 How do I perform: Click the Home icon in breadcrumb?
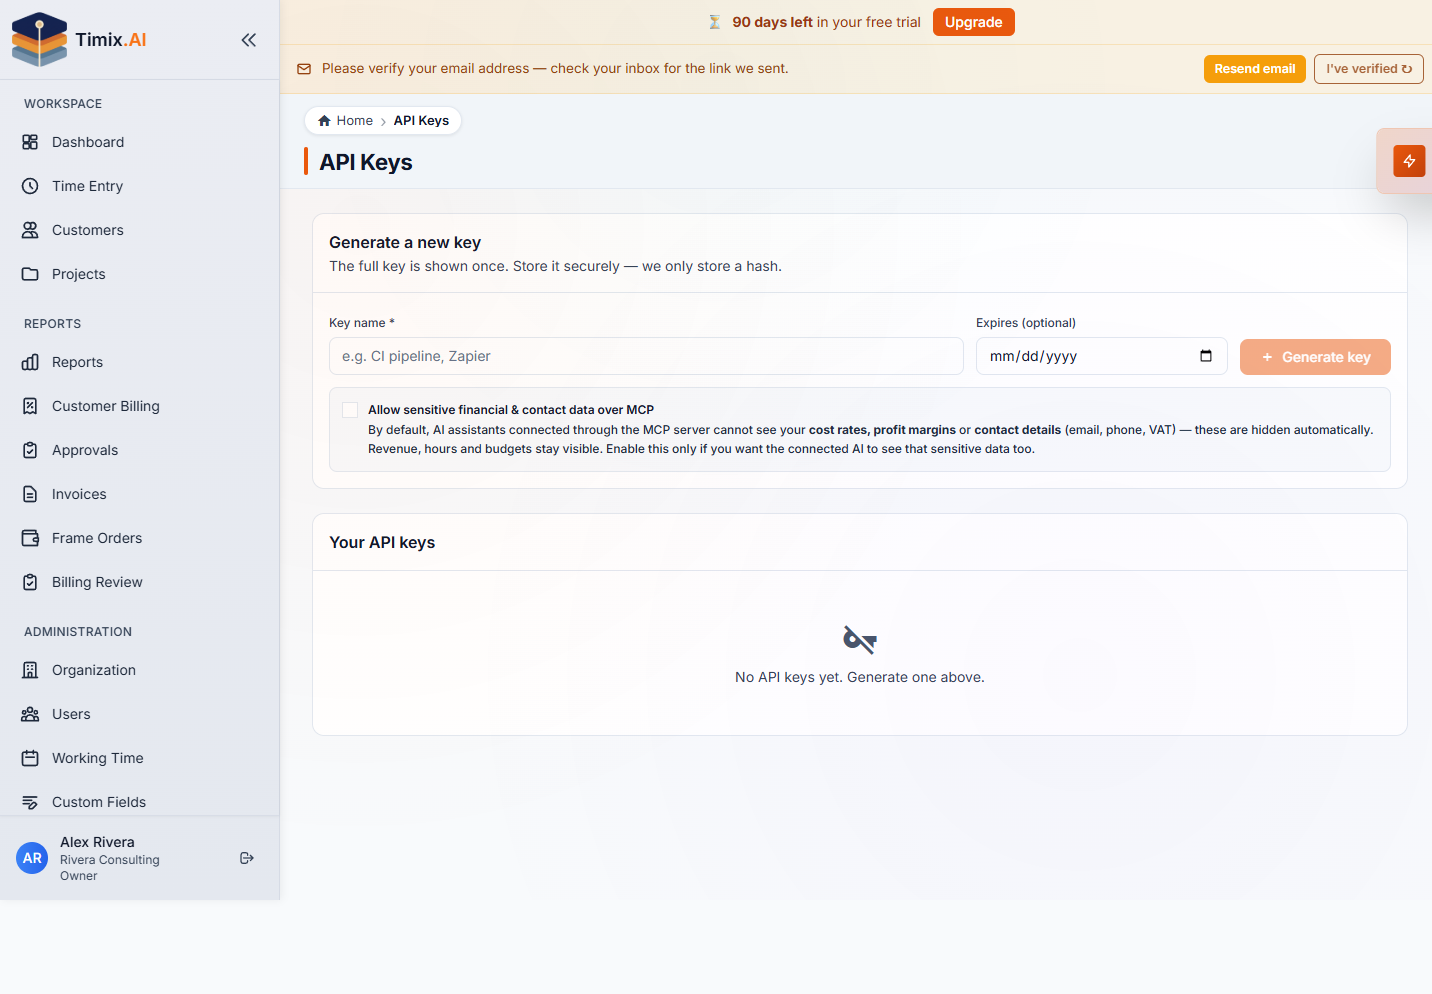(324, 121)
